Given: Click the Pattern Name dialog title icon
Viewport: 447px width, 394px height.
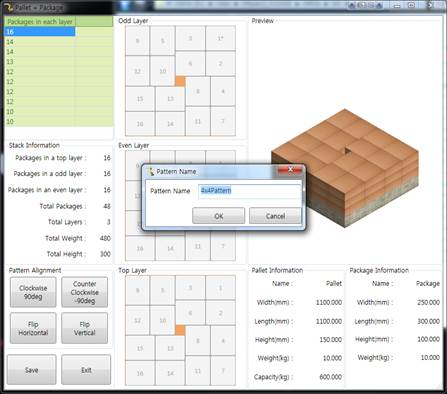Looking at the screenshot, I should 151,171.
